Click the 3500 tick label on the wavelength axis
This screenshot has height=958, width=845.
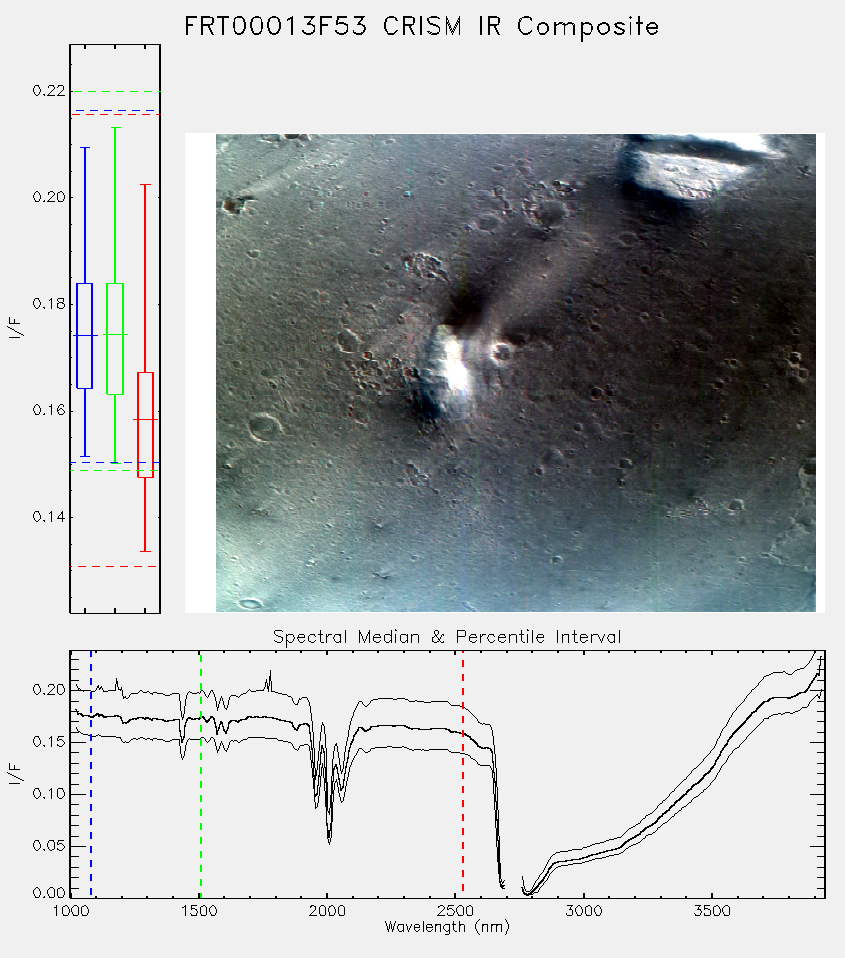712,911
